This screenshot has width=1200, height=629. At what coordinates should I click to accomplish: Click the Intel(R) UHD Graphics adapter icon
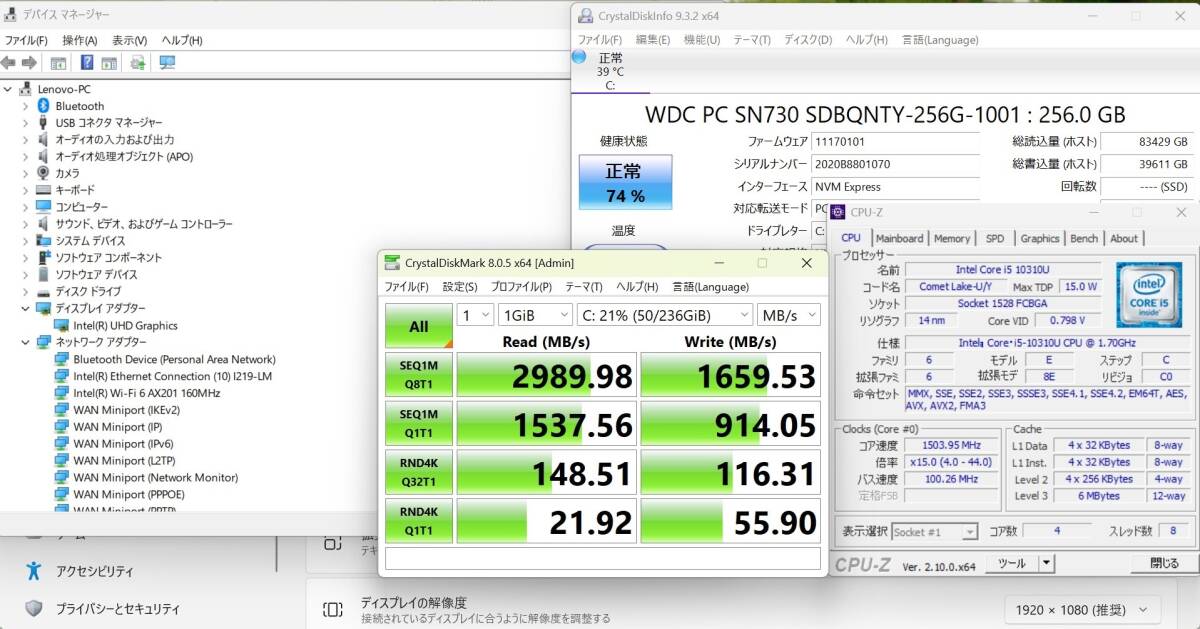[x=62, y=325]
